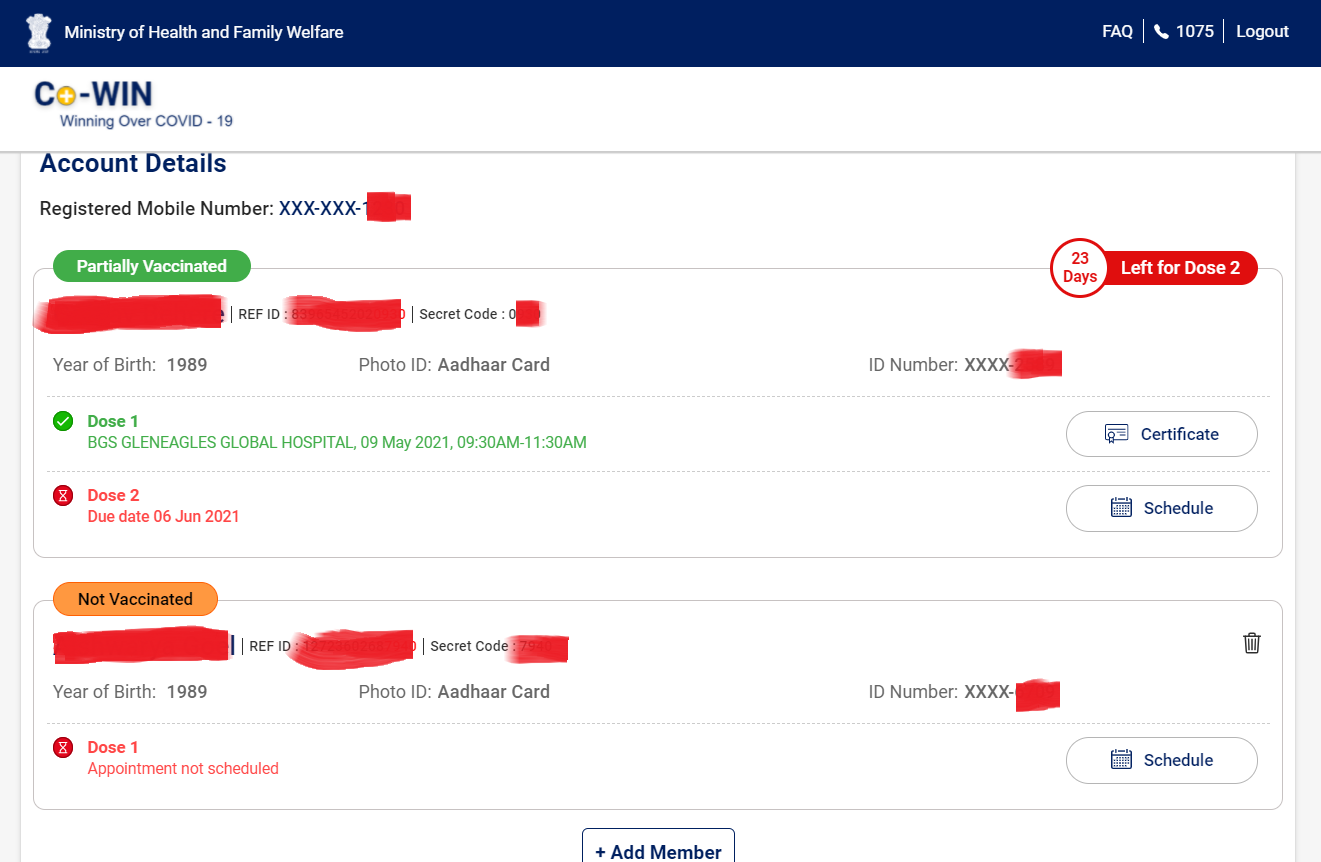Delete the Not Vaccinated member using trash icon
The width and height of the screenshot is (1321, 862).
click(1251, 643)
